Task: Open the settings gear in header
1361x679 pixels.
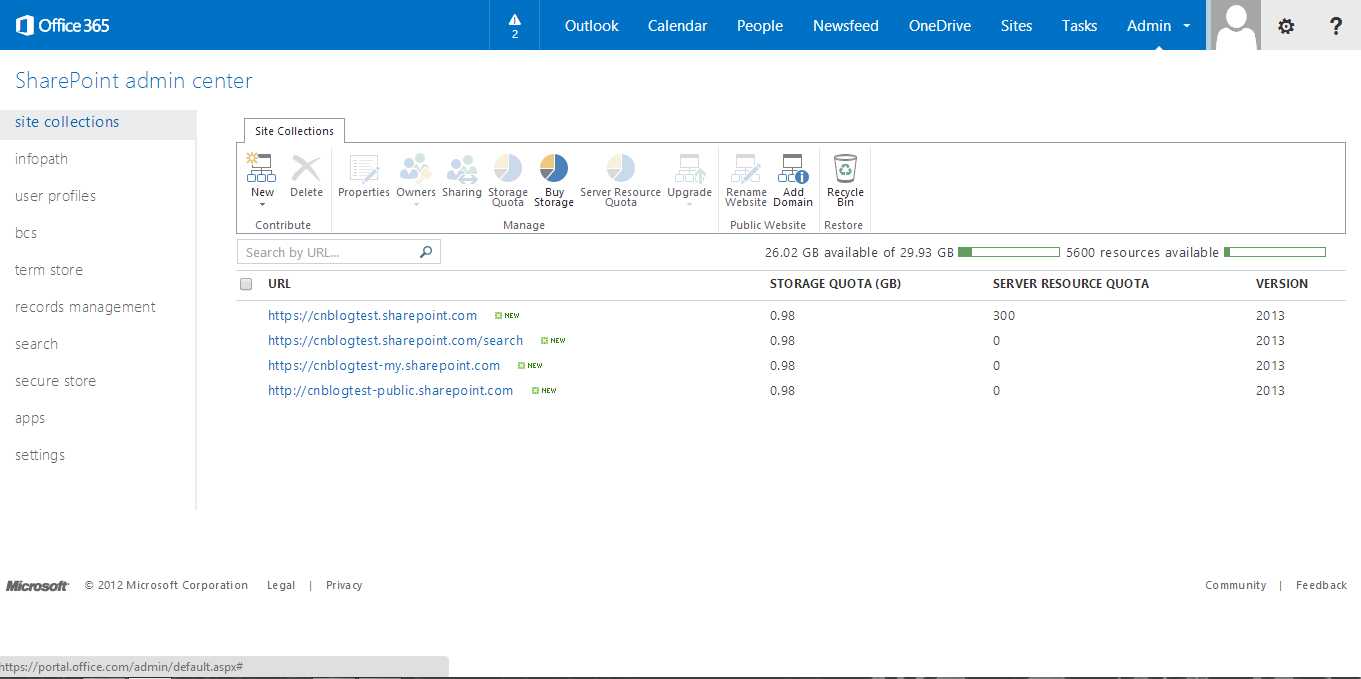Action: (x=1286, y=26)
